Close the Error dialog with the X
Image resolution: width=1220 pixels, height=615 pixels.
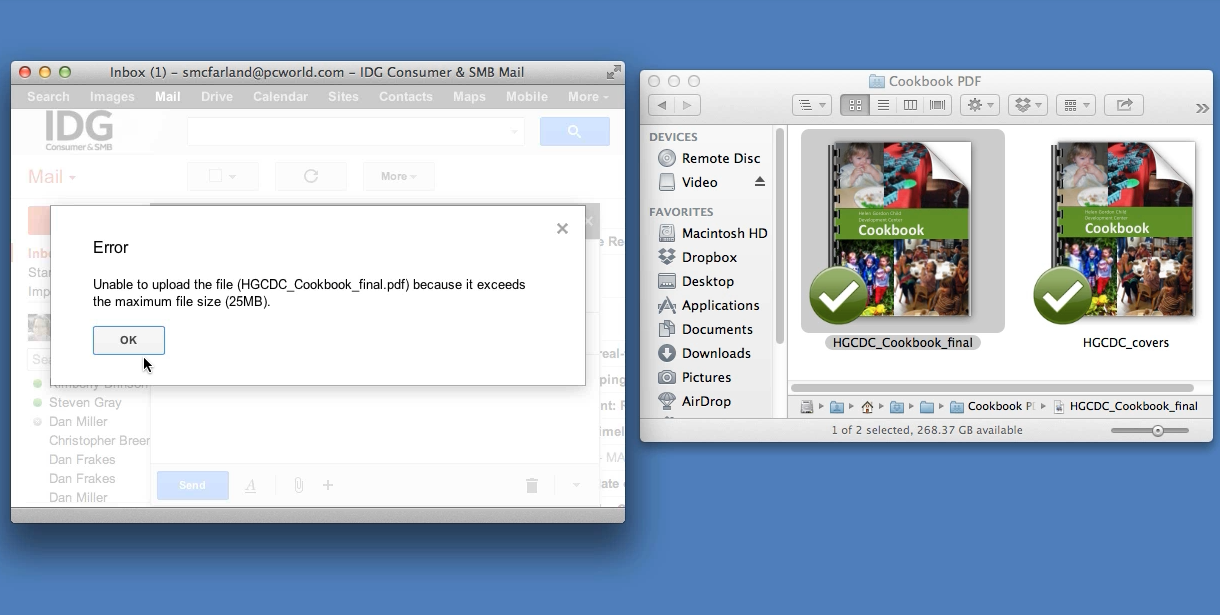point(562,229)
